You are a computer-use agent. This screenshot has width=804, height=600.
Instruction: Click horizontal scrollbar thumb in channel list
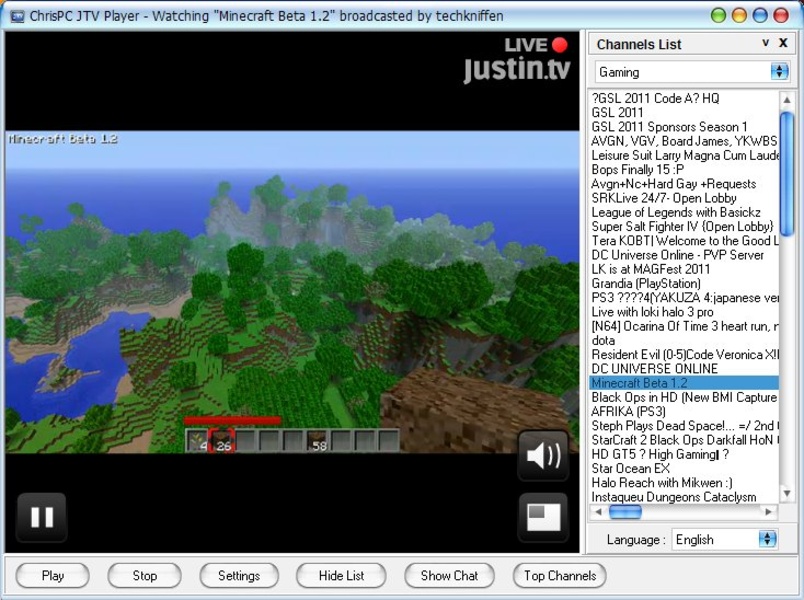click(x=625, y=512)
